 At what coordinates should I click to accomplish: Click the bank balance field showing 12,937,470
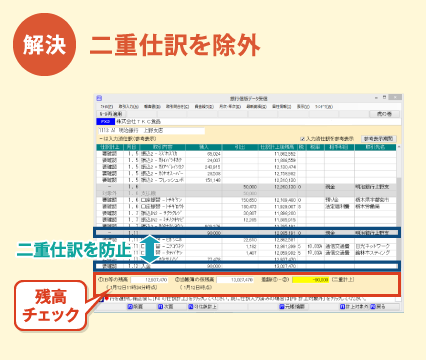tap(149, 280)
